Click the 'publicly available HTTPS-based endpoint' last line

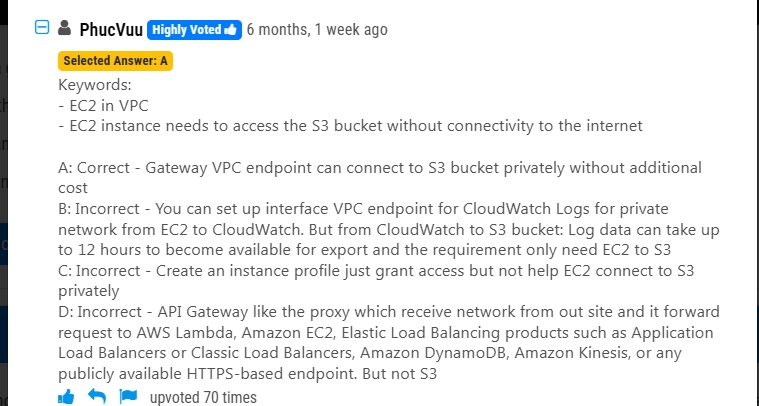(x=247, y=374)
